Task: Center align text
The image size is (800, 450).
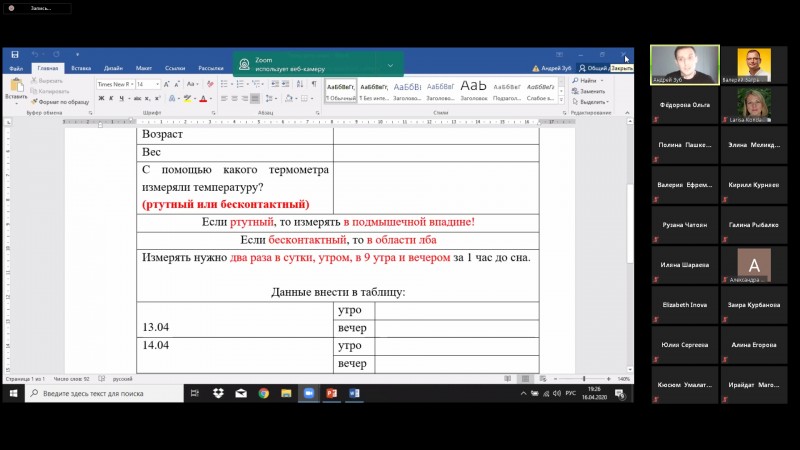Action: coord(234,98)
